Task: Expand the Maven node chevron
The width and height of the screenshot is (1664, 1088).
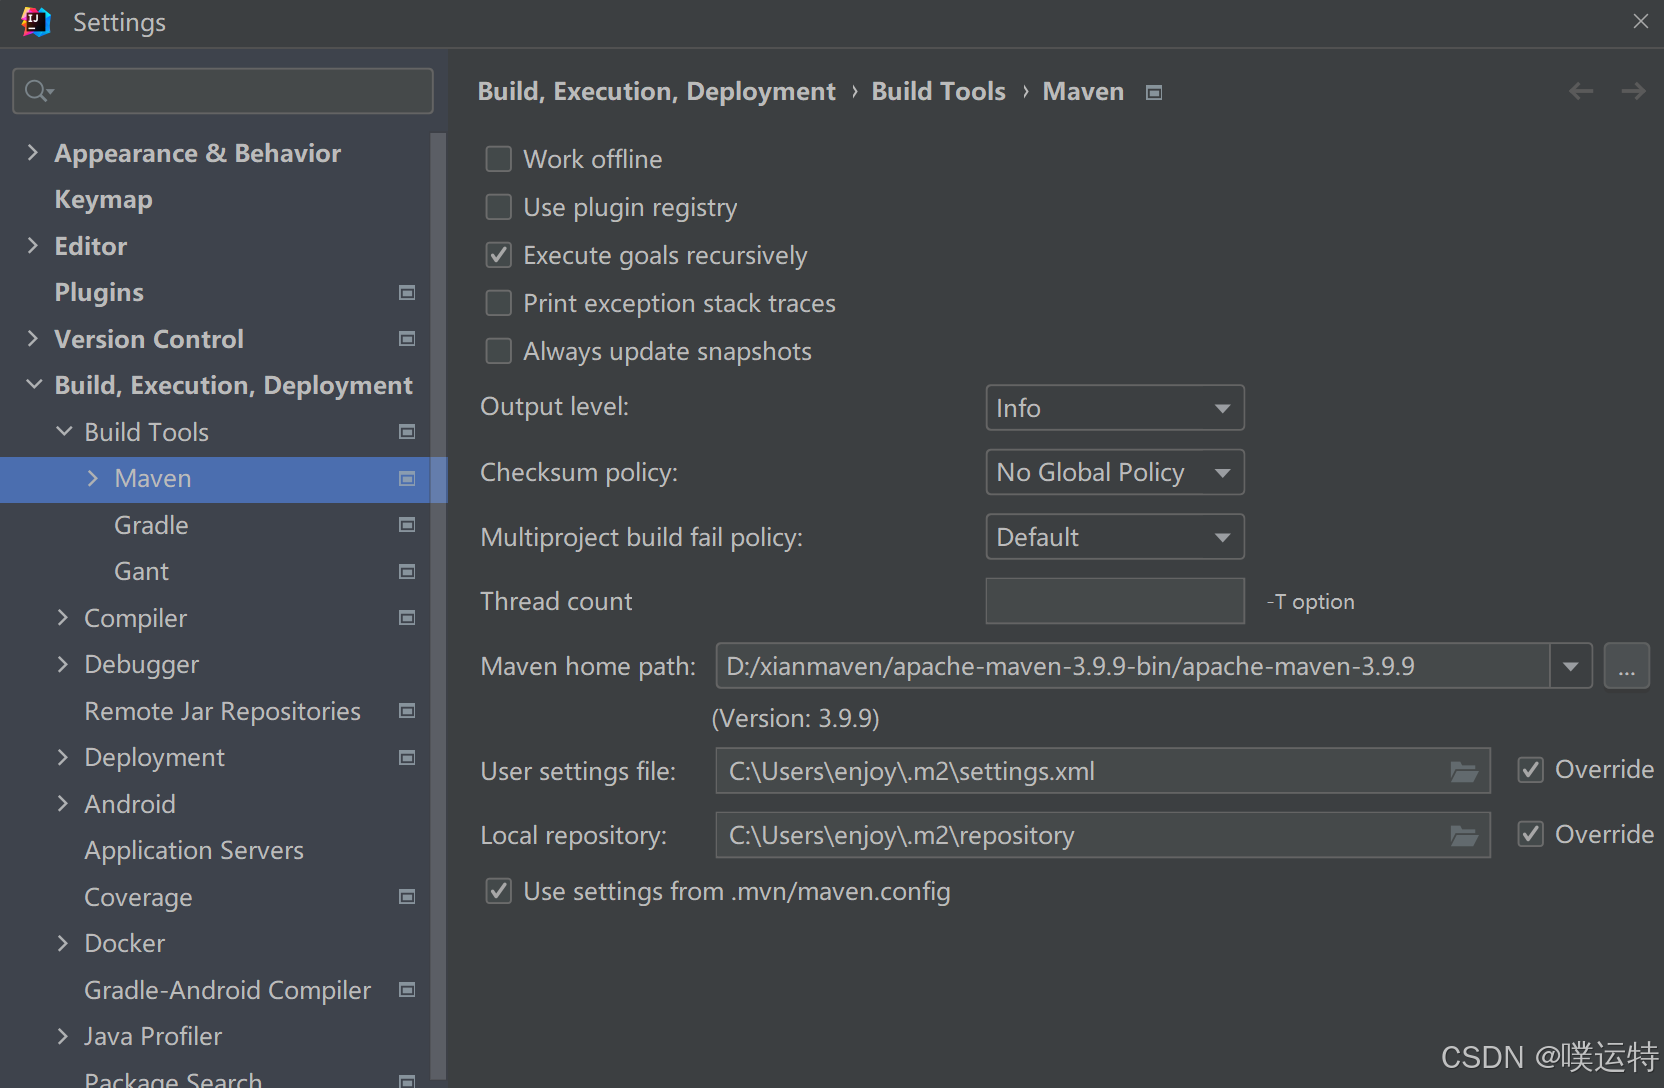Action: [93, 478]
